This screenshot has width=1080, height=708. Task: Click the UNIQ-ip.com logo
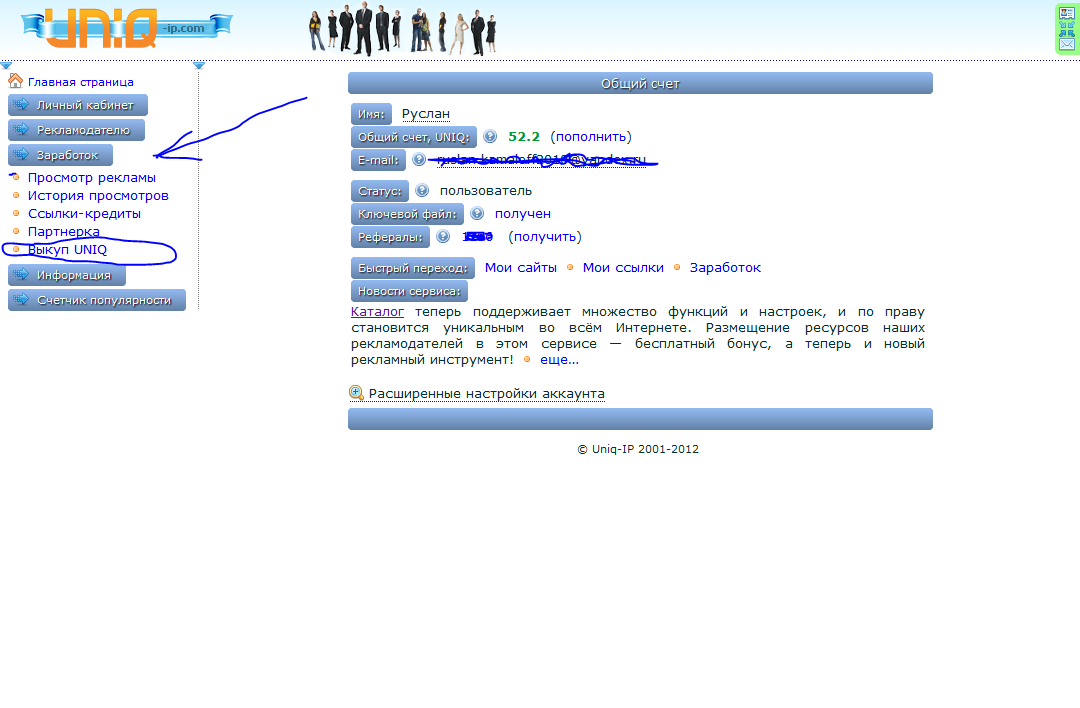[x=127, y=28]
